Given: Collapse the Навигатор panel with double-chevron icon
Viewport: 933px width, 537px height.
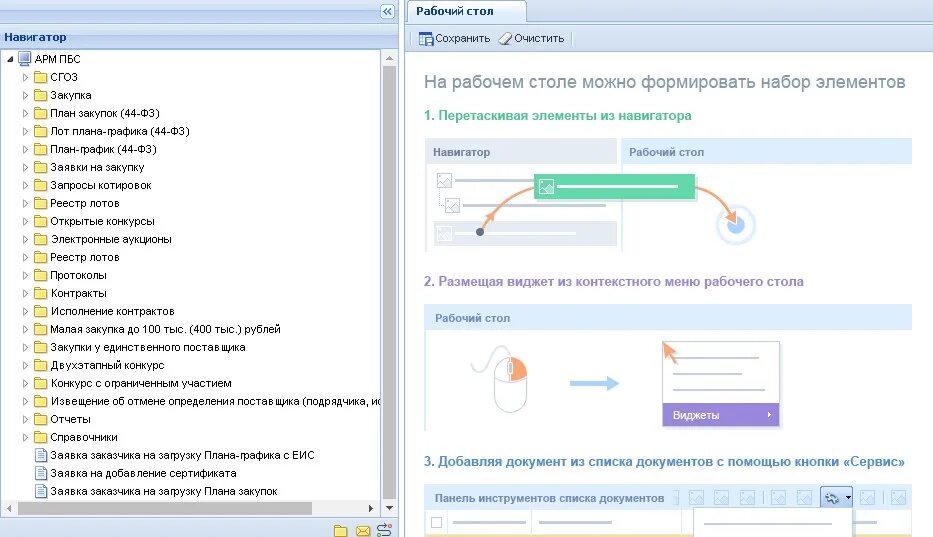Looking at the screenshot, I should pos(387,11).
